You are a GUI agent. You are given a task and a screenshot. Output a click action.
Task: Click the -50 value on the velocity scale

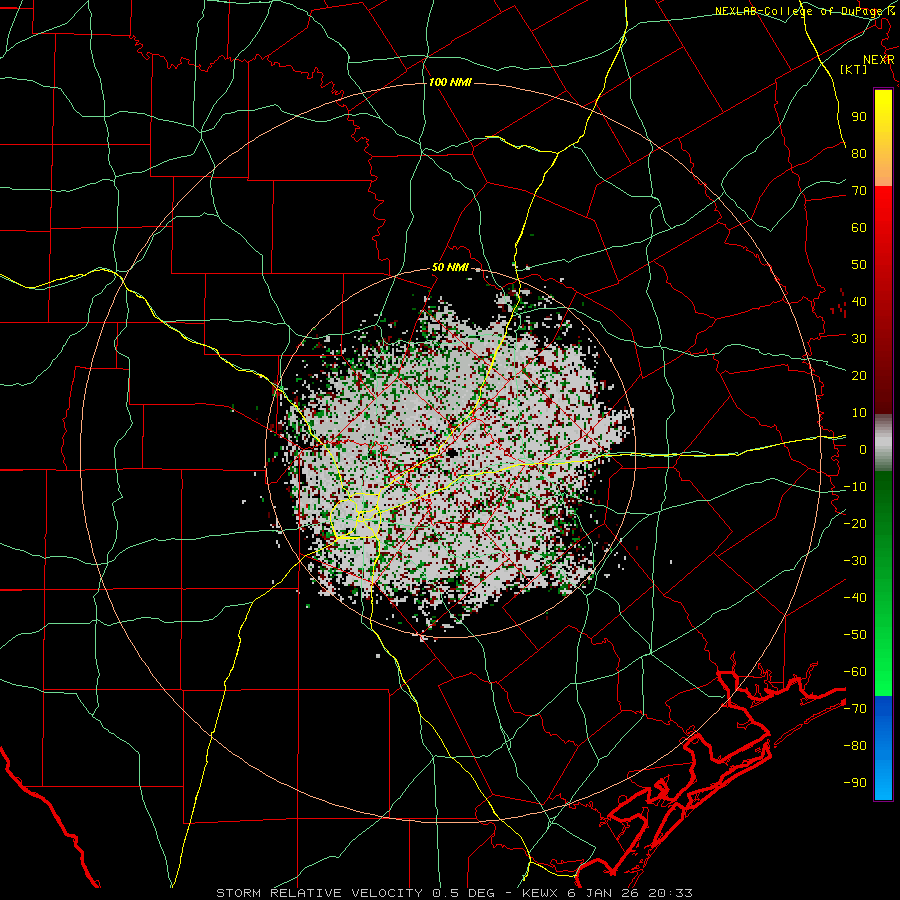(x=855, y=635)
